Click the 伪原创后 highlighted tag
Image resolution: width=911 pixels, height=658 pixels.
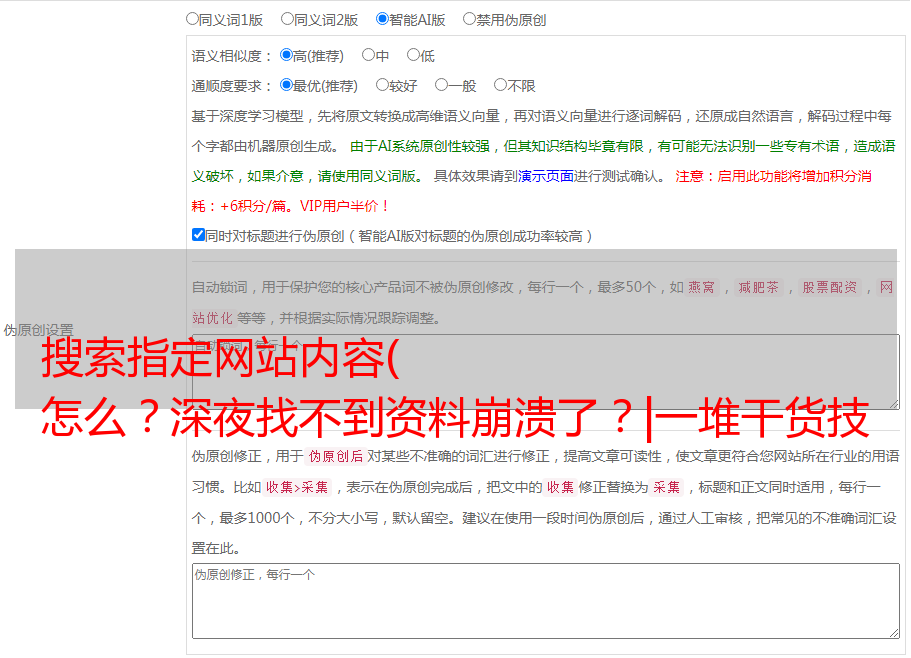click(x=336, y=456)
